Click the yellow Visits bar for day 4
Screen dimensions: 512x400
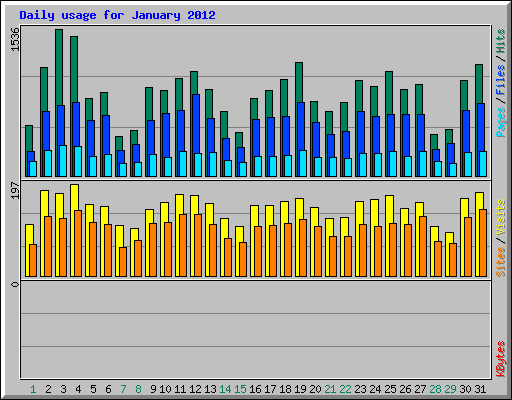tap(75, 197)
